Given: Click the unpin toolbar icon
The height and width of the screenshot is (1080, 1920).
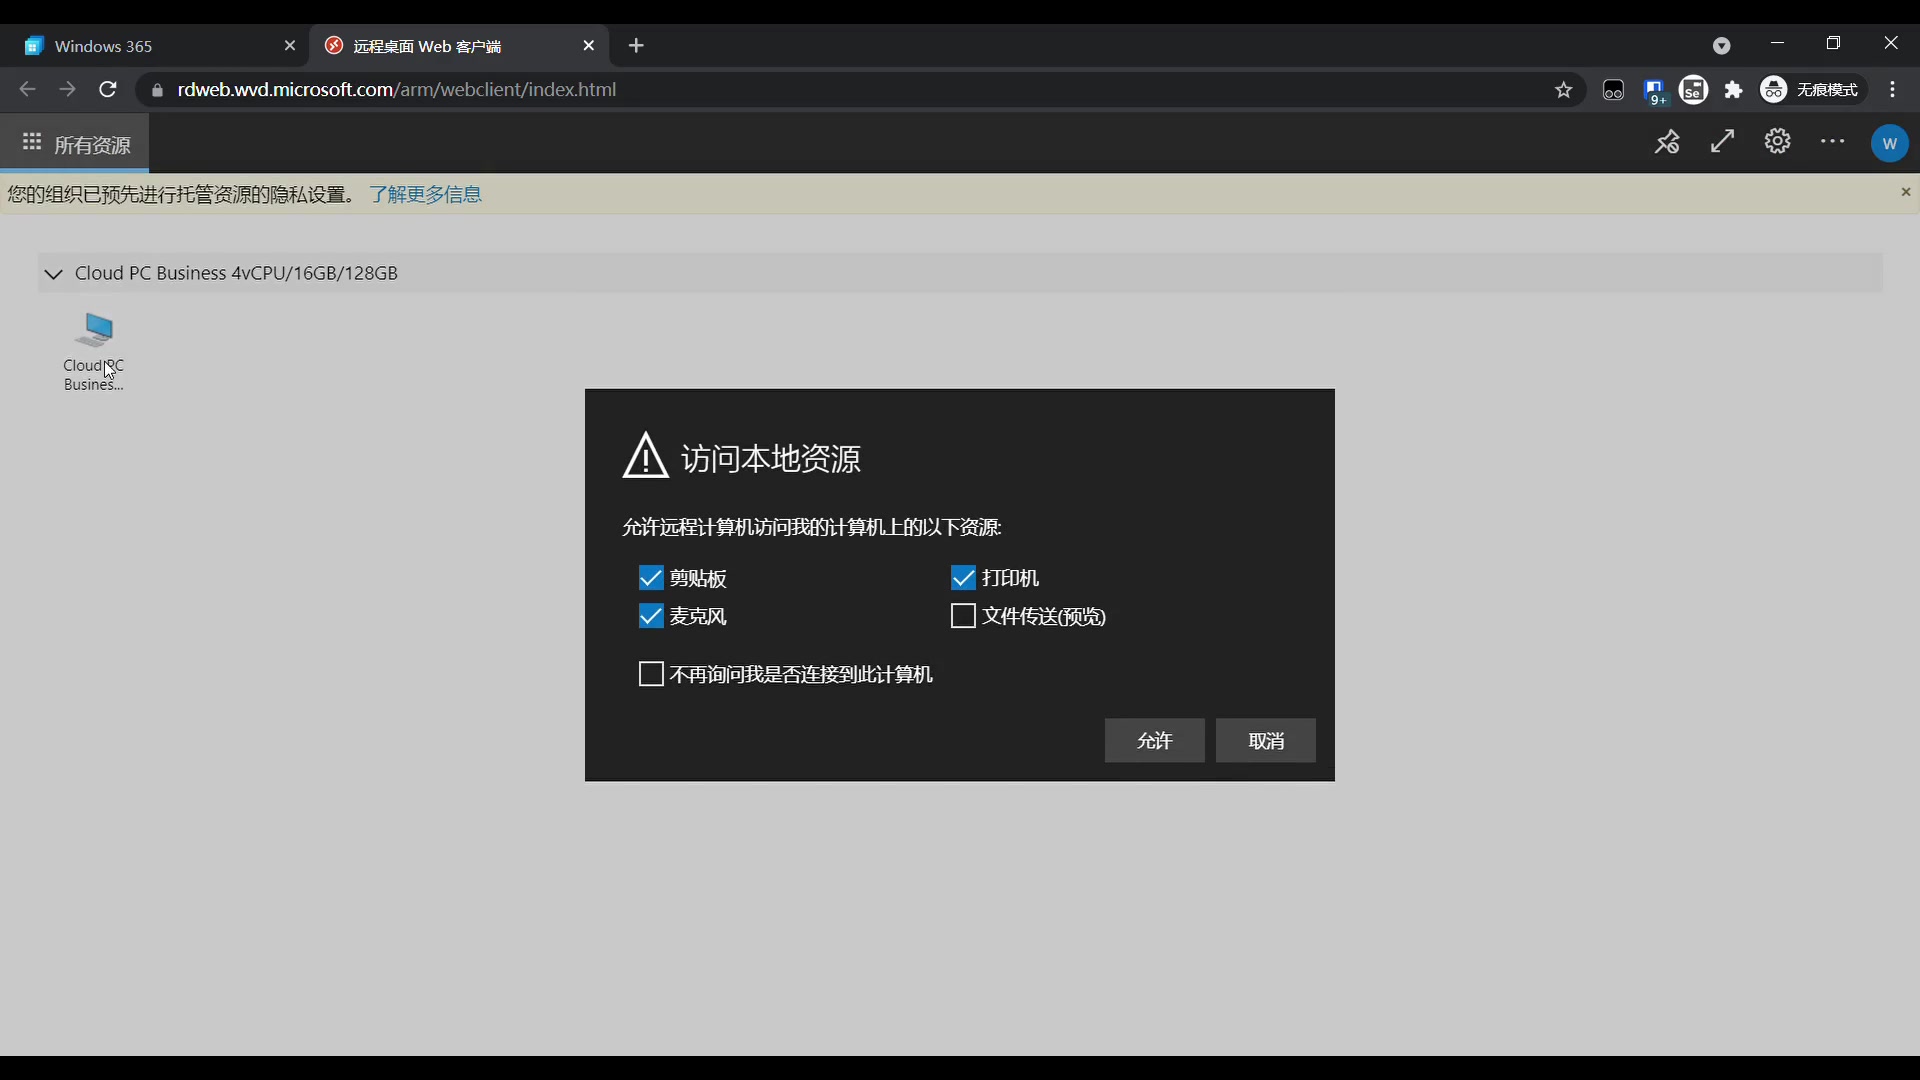Looking at the screenshot, I should point(1667,143).
